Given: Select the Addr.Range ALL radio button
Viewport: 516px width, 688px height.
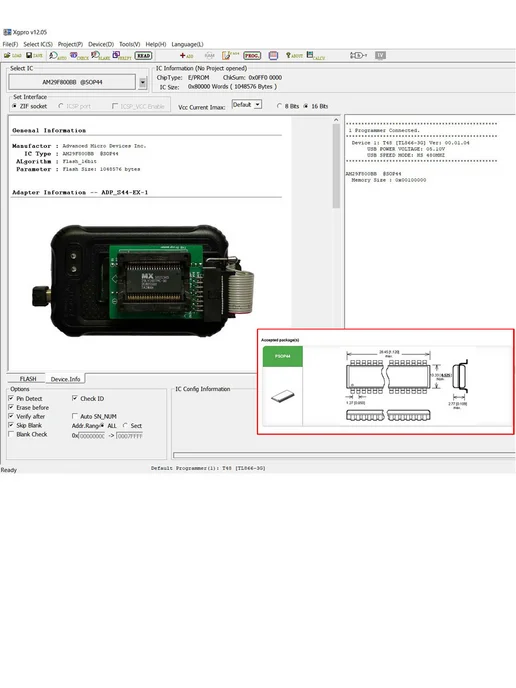Looking at the screenshot, I should point(102,426).
